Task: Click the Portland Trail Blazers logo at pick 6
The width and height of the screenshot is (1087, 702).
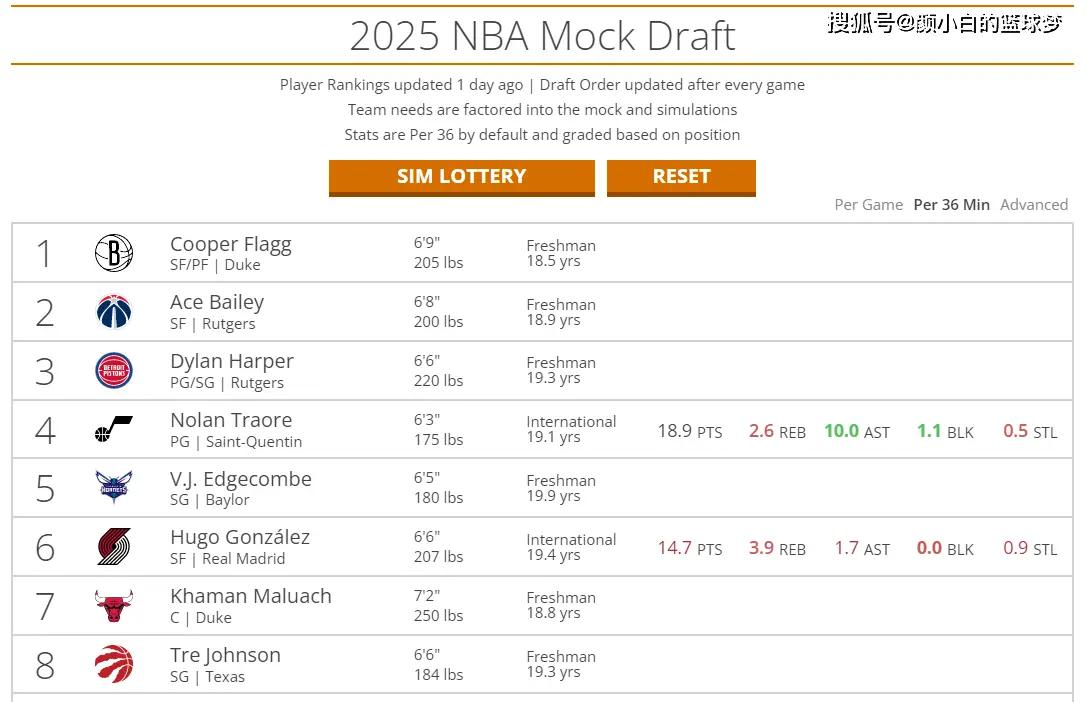Action: [x=114, y=546]
